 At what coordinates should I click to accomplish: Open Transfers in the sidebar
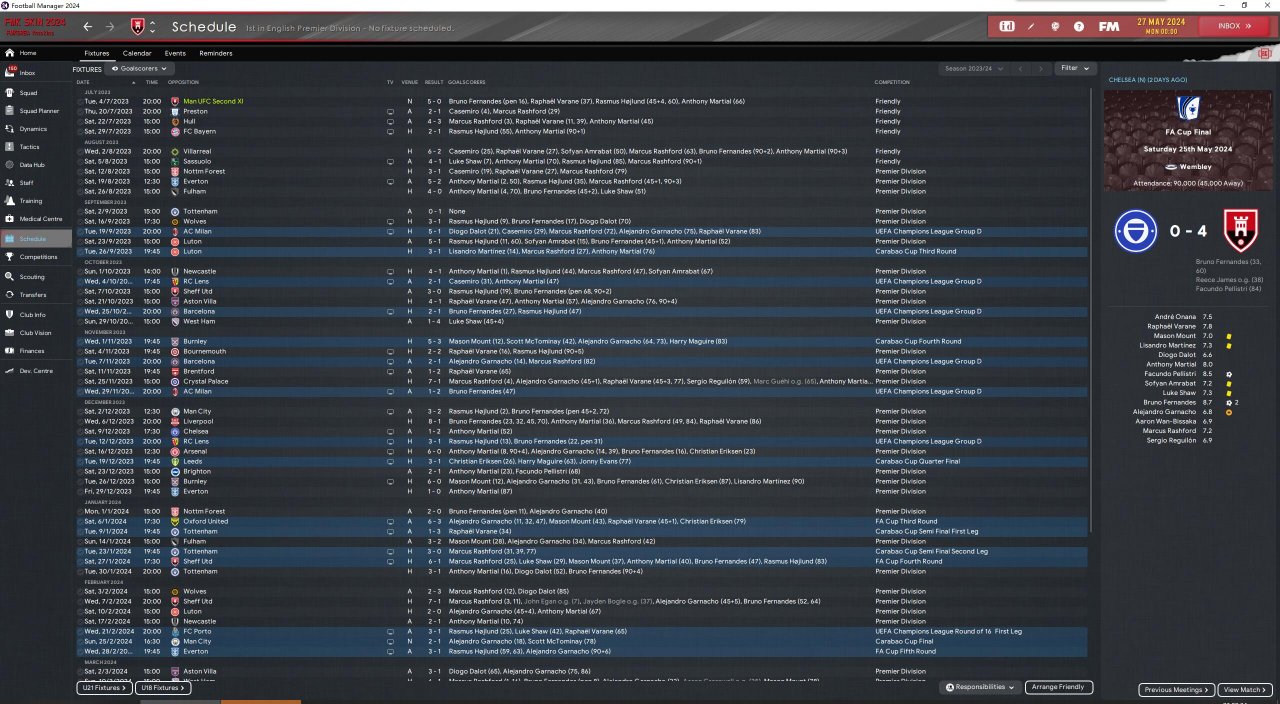coord(33,295)
